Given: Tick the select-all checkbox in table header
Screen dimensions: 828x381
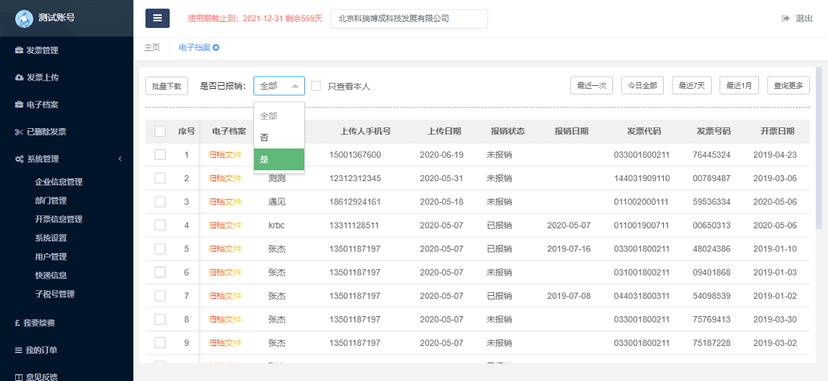Looking at the screenshot, I should tap(160, 131).
